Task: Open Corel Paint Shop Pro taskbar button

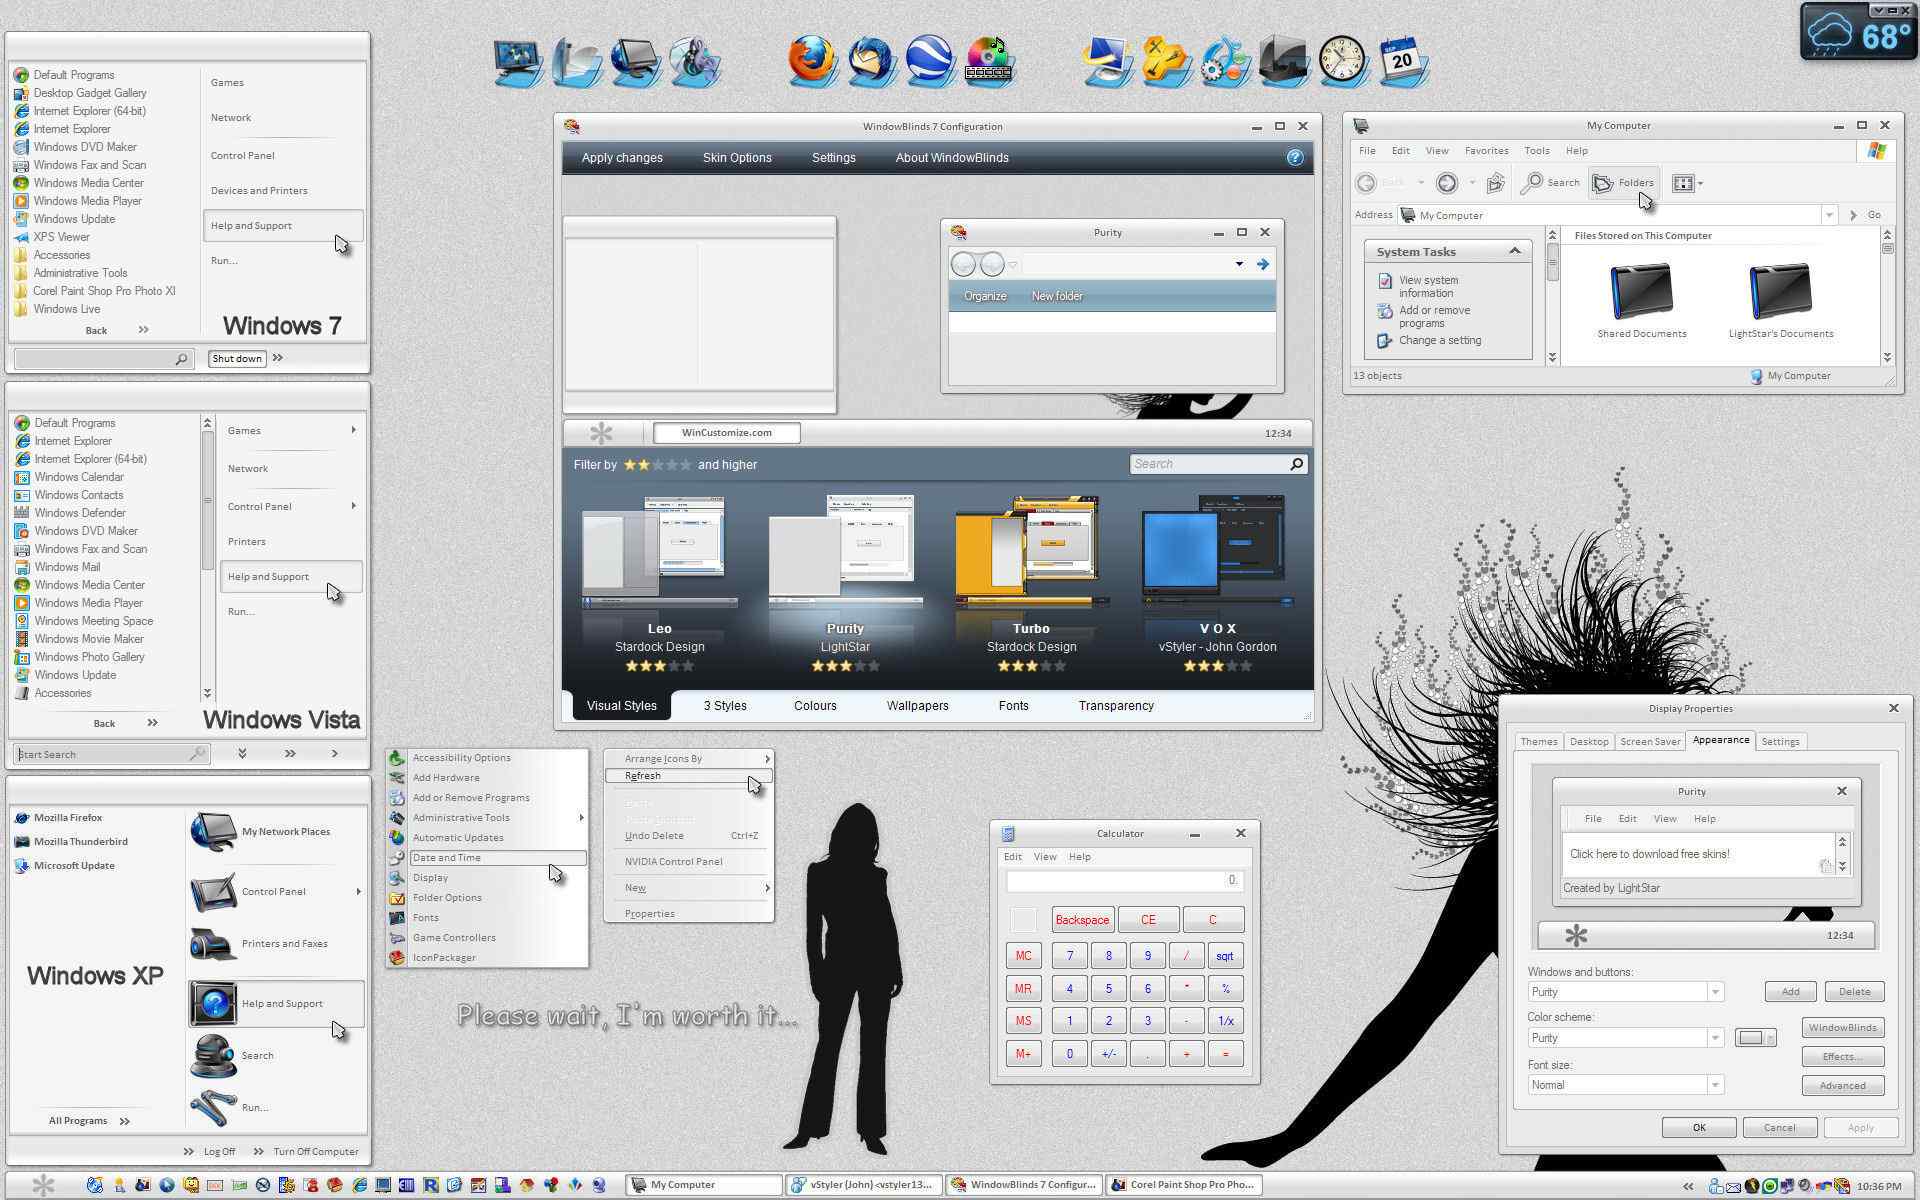Action: click(1184, 1185)
